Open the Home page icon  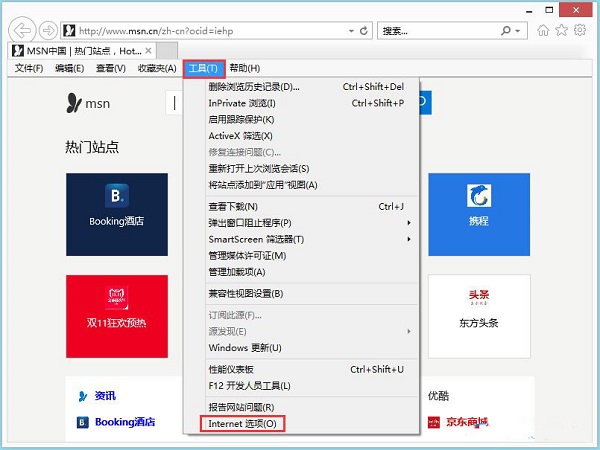(x=543, y=29)
